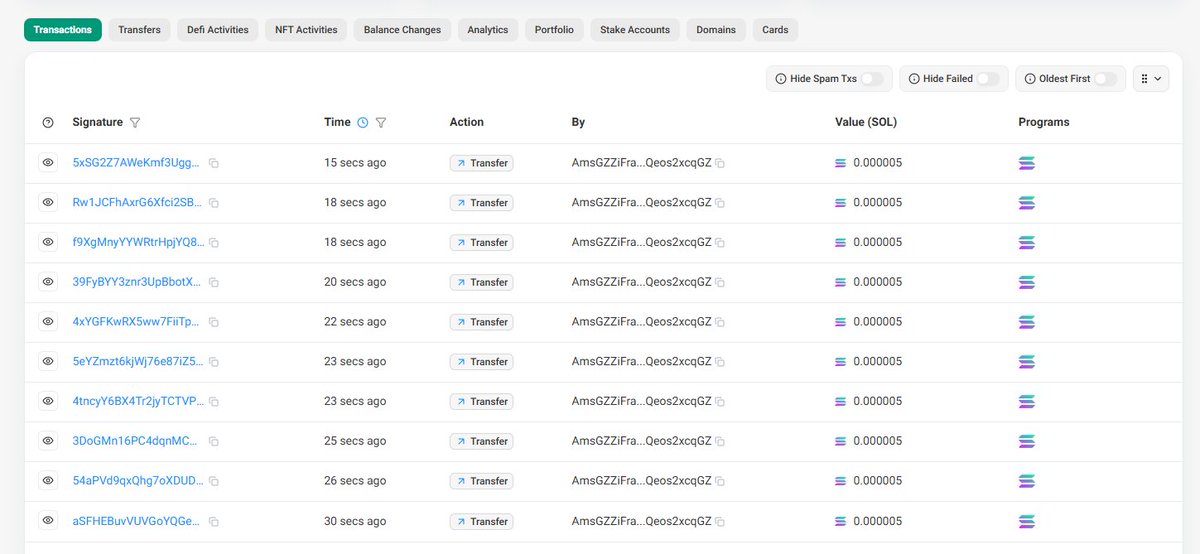1200x554 pixels.
Task: Copy signature 3DoGMn16PC4dqnMC
Action: 214,442
